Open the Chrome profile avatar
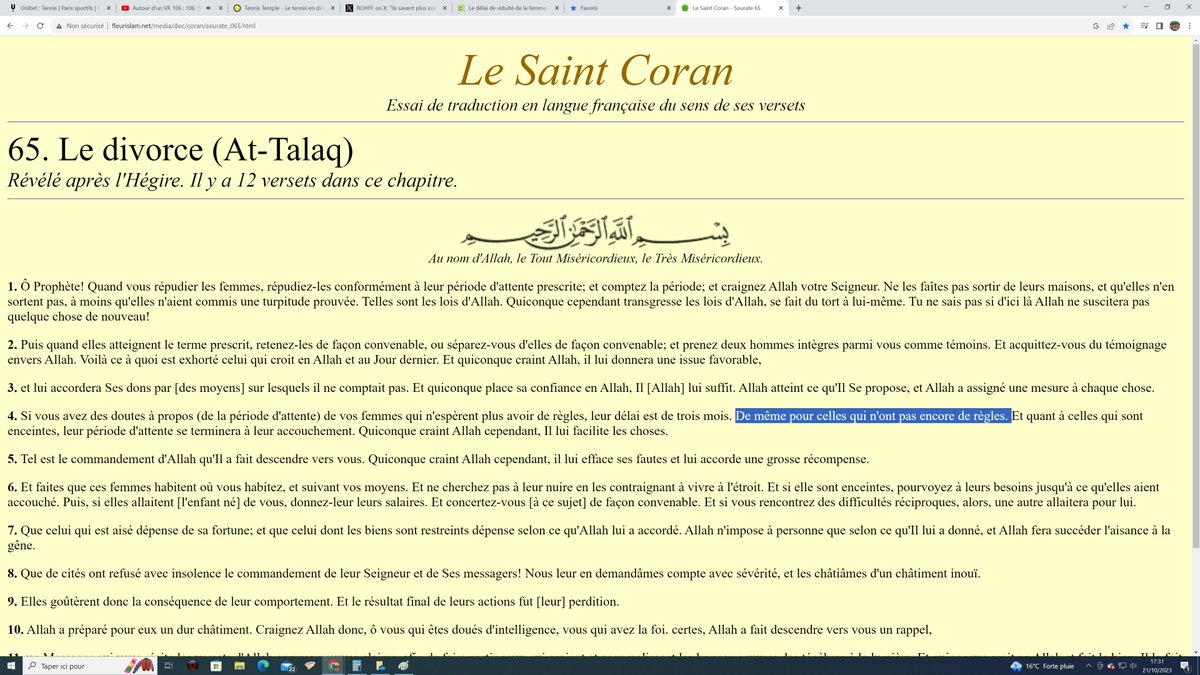1200x675 pixels. (x=1174, y=25)
